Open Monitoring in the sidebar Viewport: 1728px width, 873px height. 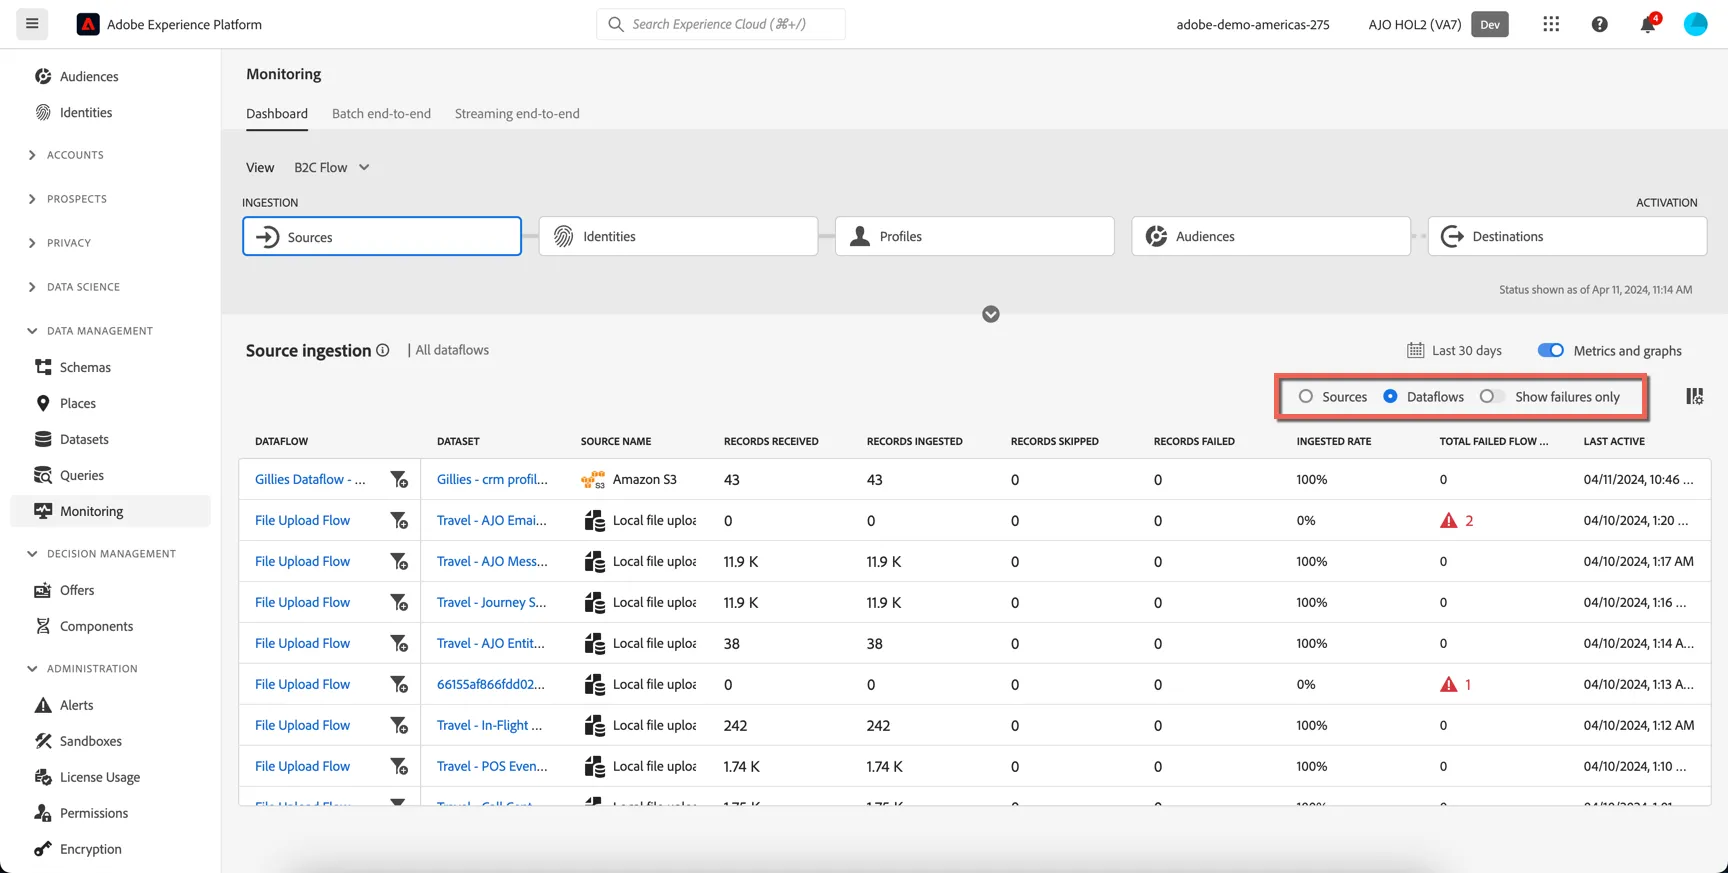pos(110,511)
